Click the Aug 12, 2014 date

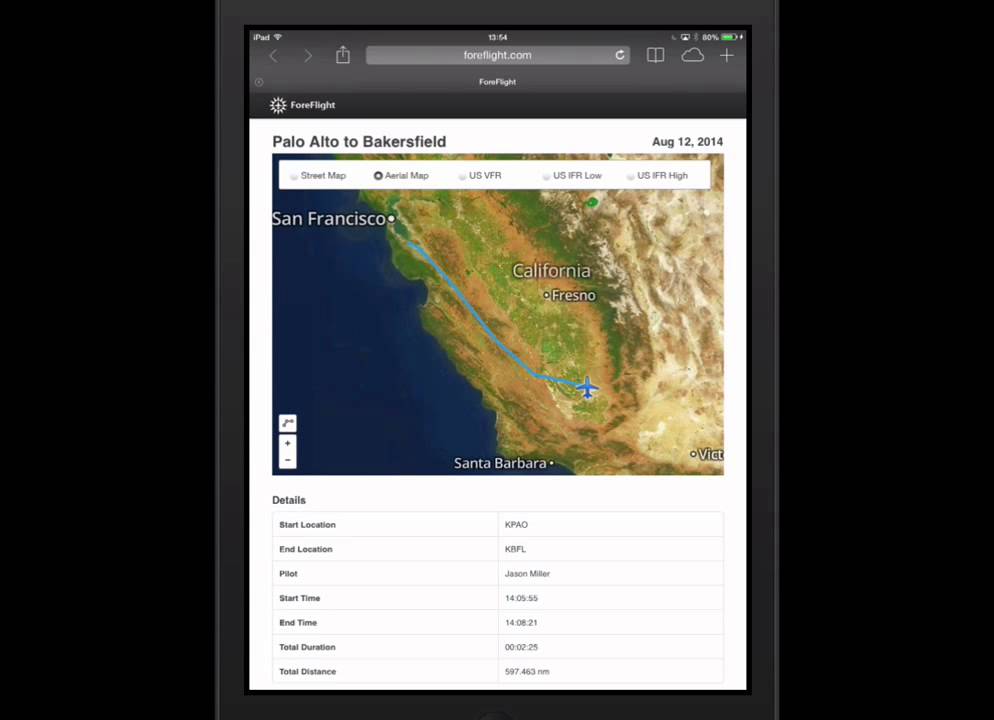pyautogui.click(x=688, y=142)
